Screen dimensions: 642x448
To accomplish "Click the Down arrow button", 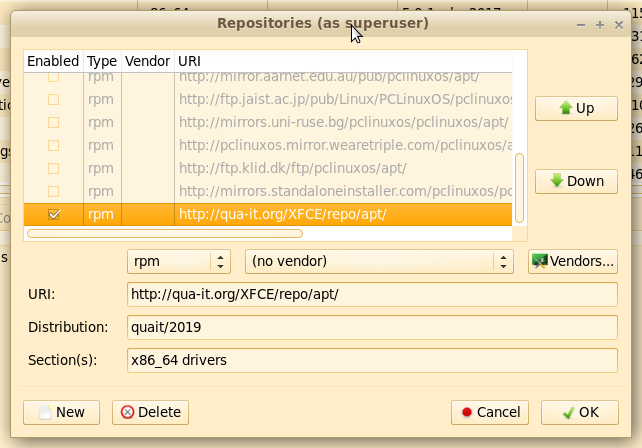I will click(x=577, y=181).
